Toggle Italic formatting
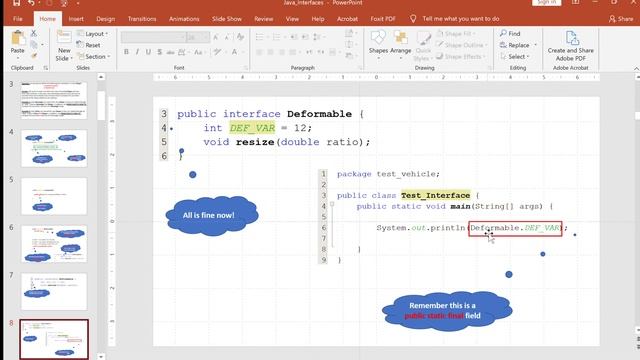 pyautogui.click(x=137, y=52)
